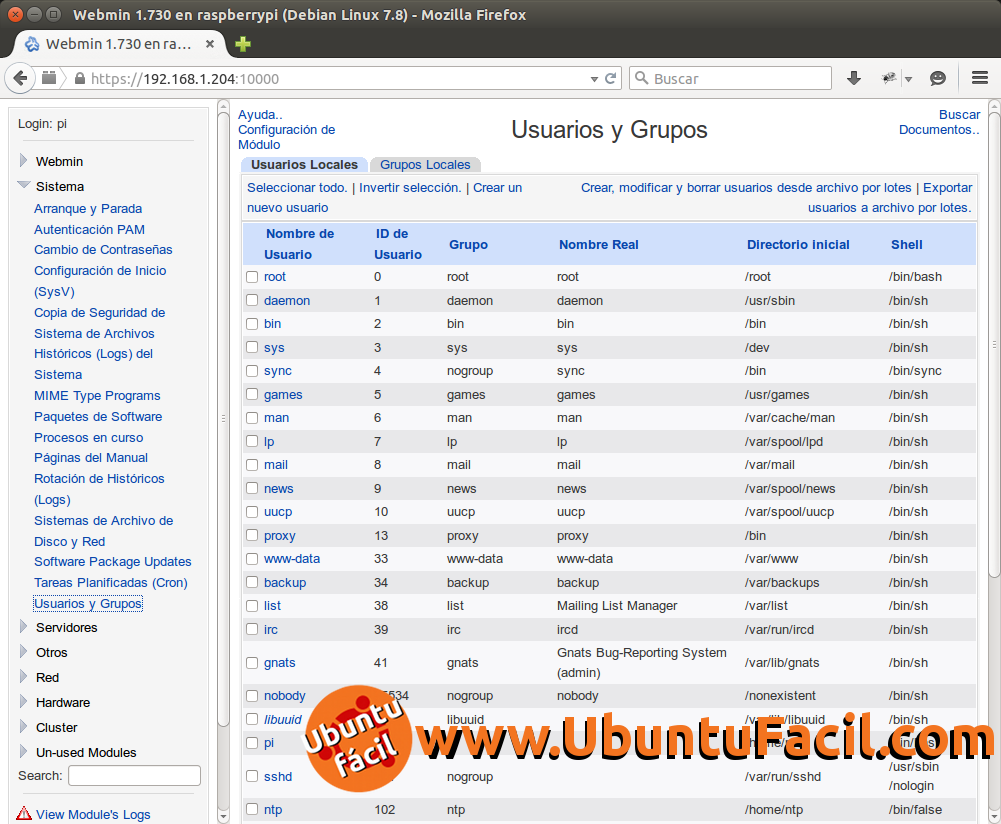Screen dimensions: 1001x824
Task: Expand the Otros category
Action: (24, 652)
